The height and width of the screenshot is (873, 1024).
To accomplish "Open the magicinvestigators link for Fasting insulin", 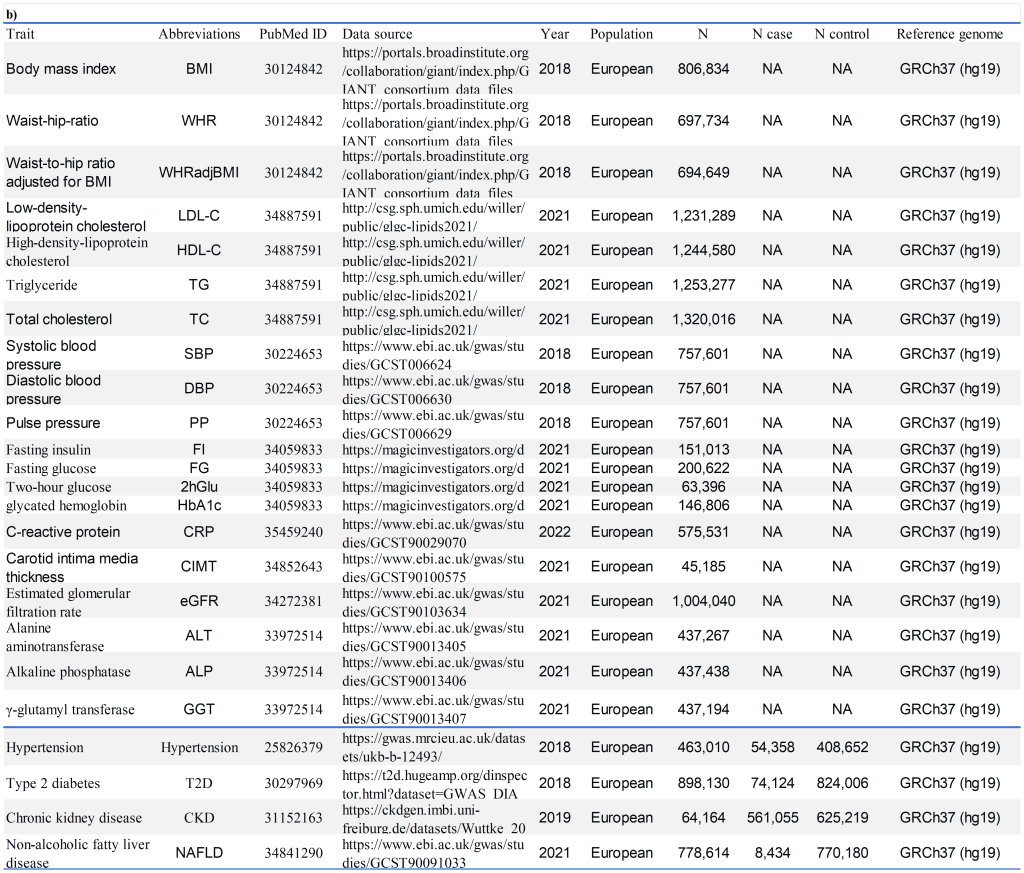I will point(433,449).
